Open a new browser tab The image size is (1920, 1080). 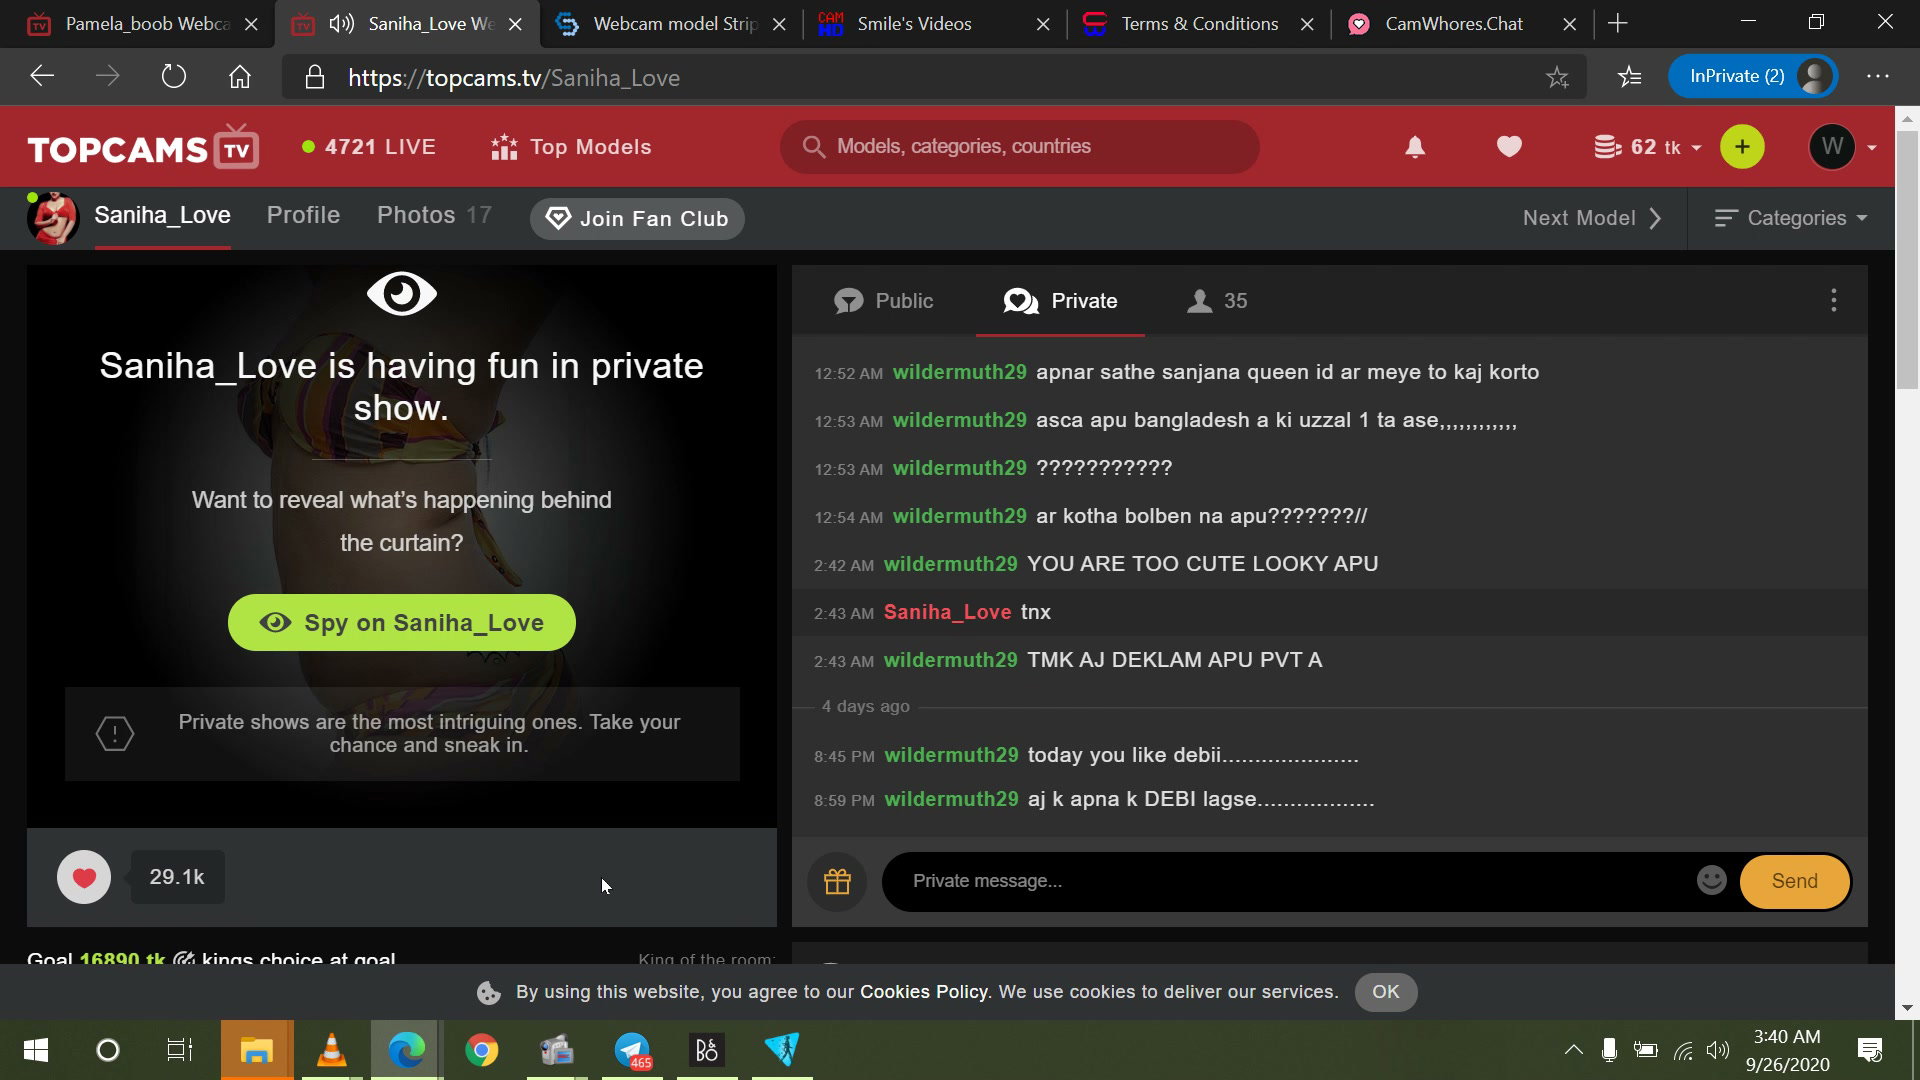point(1617,23)
